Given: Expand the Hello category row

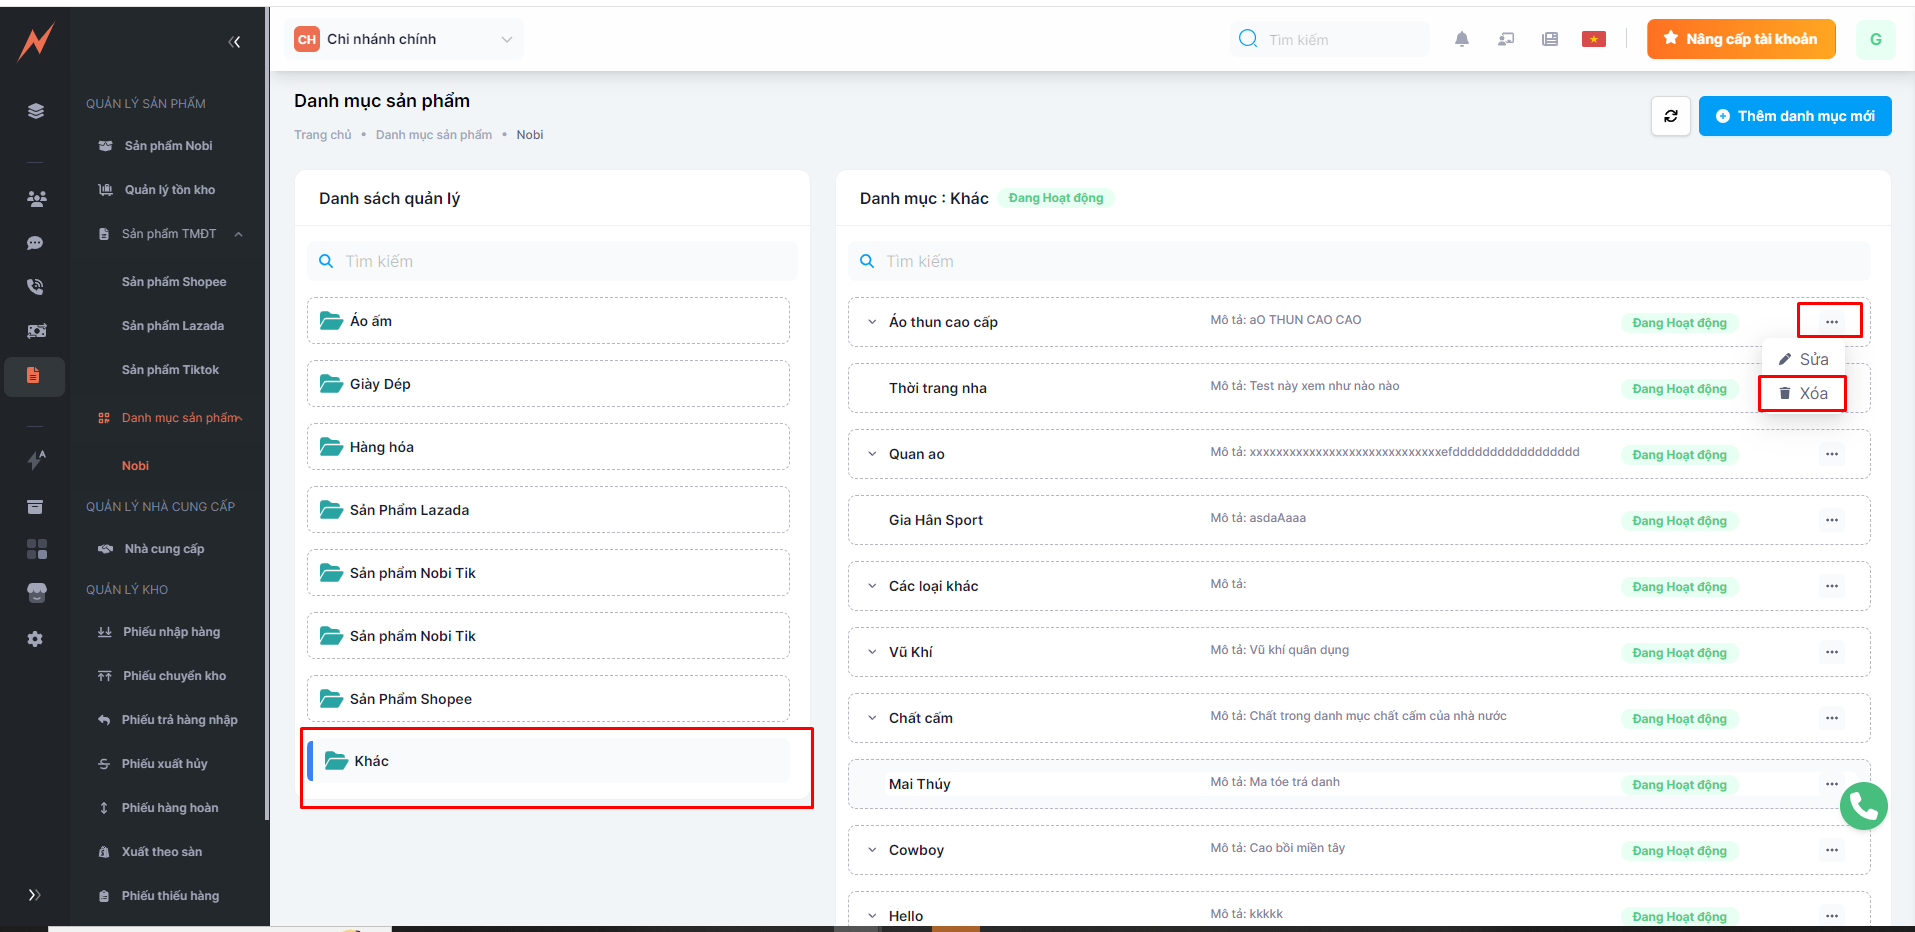Looking at the screenshot, I should (872, 916).
